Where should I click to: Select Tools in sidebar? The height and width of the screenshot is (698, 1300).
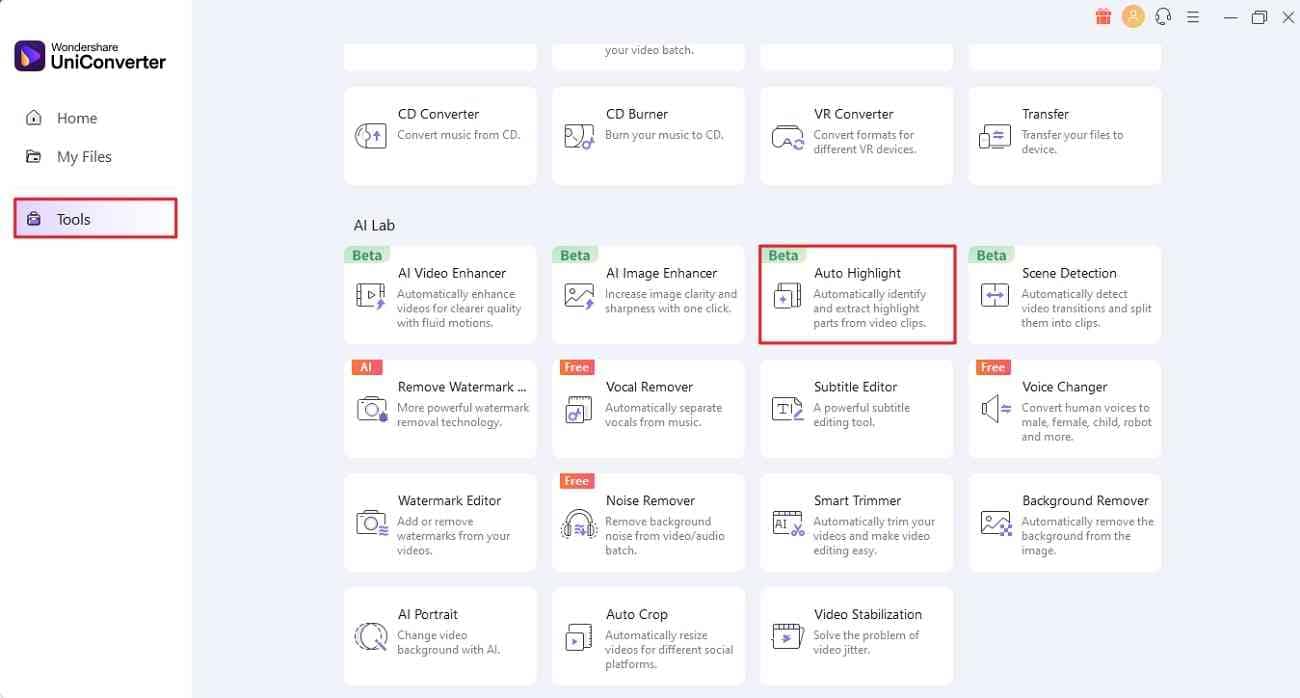coord(95,218)
